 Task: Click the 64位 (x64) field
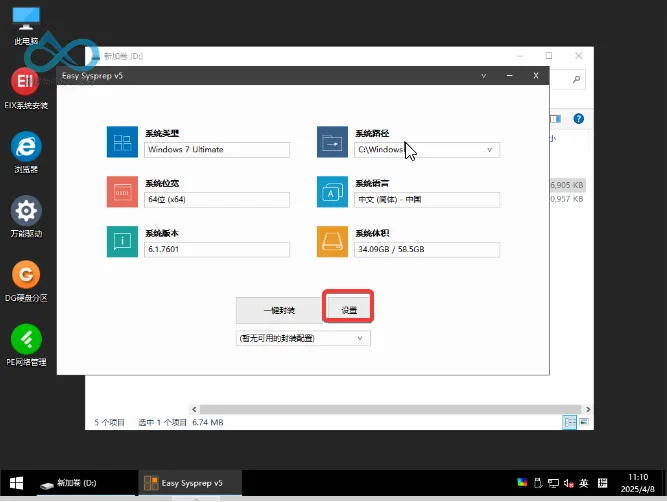[x=217, y=200]
